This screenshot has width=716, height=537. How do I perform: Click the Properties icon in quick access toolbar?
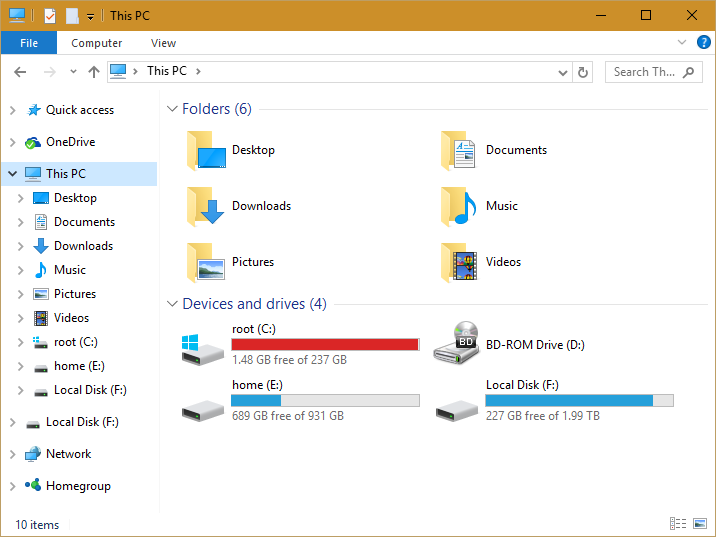pos(50,16)
